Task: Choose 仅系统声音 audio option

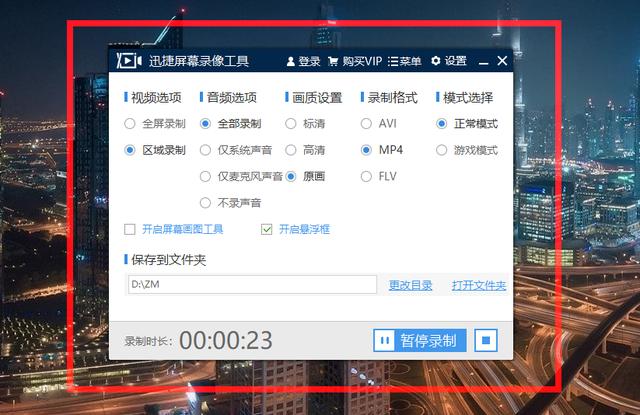Action: 236,150
